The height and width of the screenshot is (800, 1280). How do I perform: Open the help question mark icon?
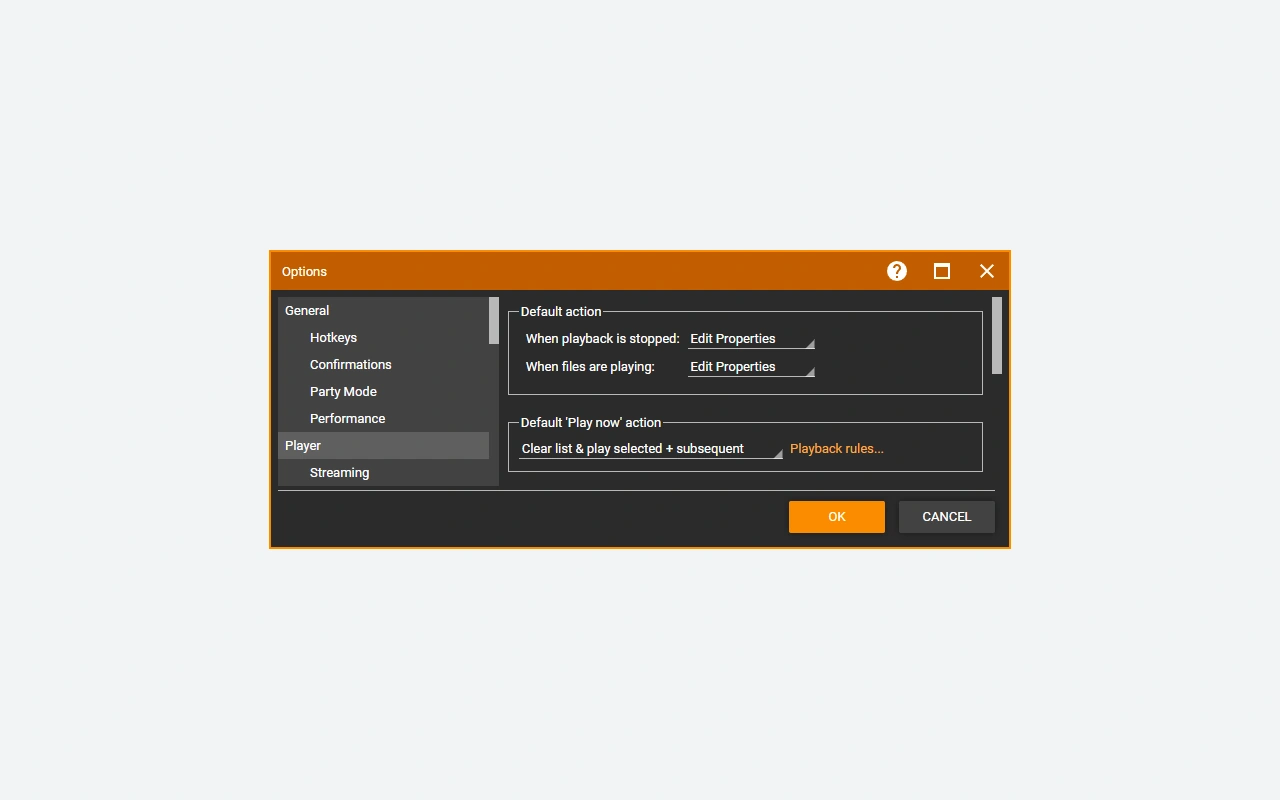click(897, 271)
